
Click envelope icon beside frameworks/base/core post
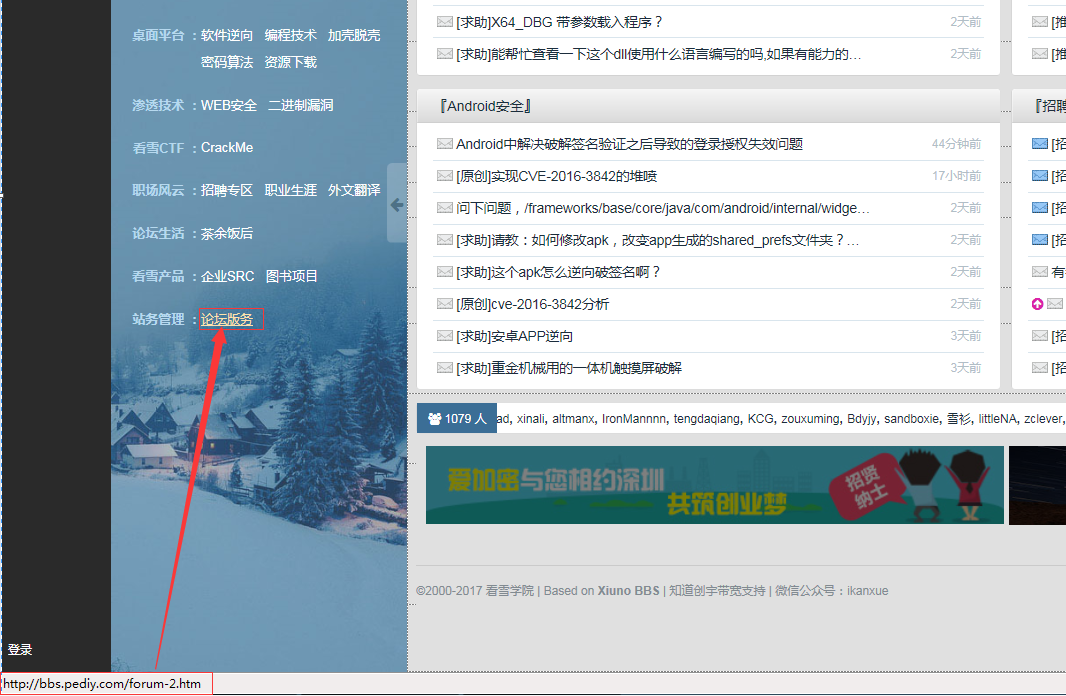[x=445, y=208]
